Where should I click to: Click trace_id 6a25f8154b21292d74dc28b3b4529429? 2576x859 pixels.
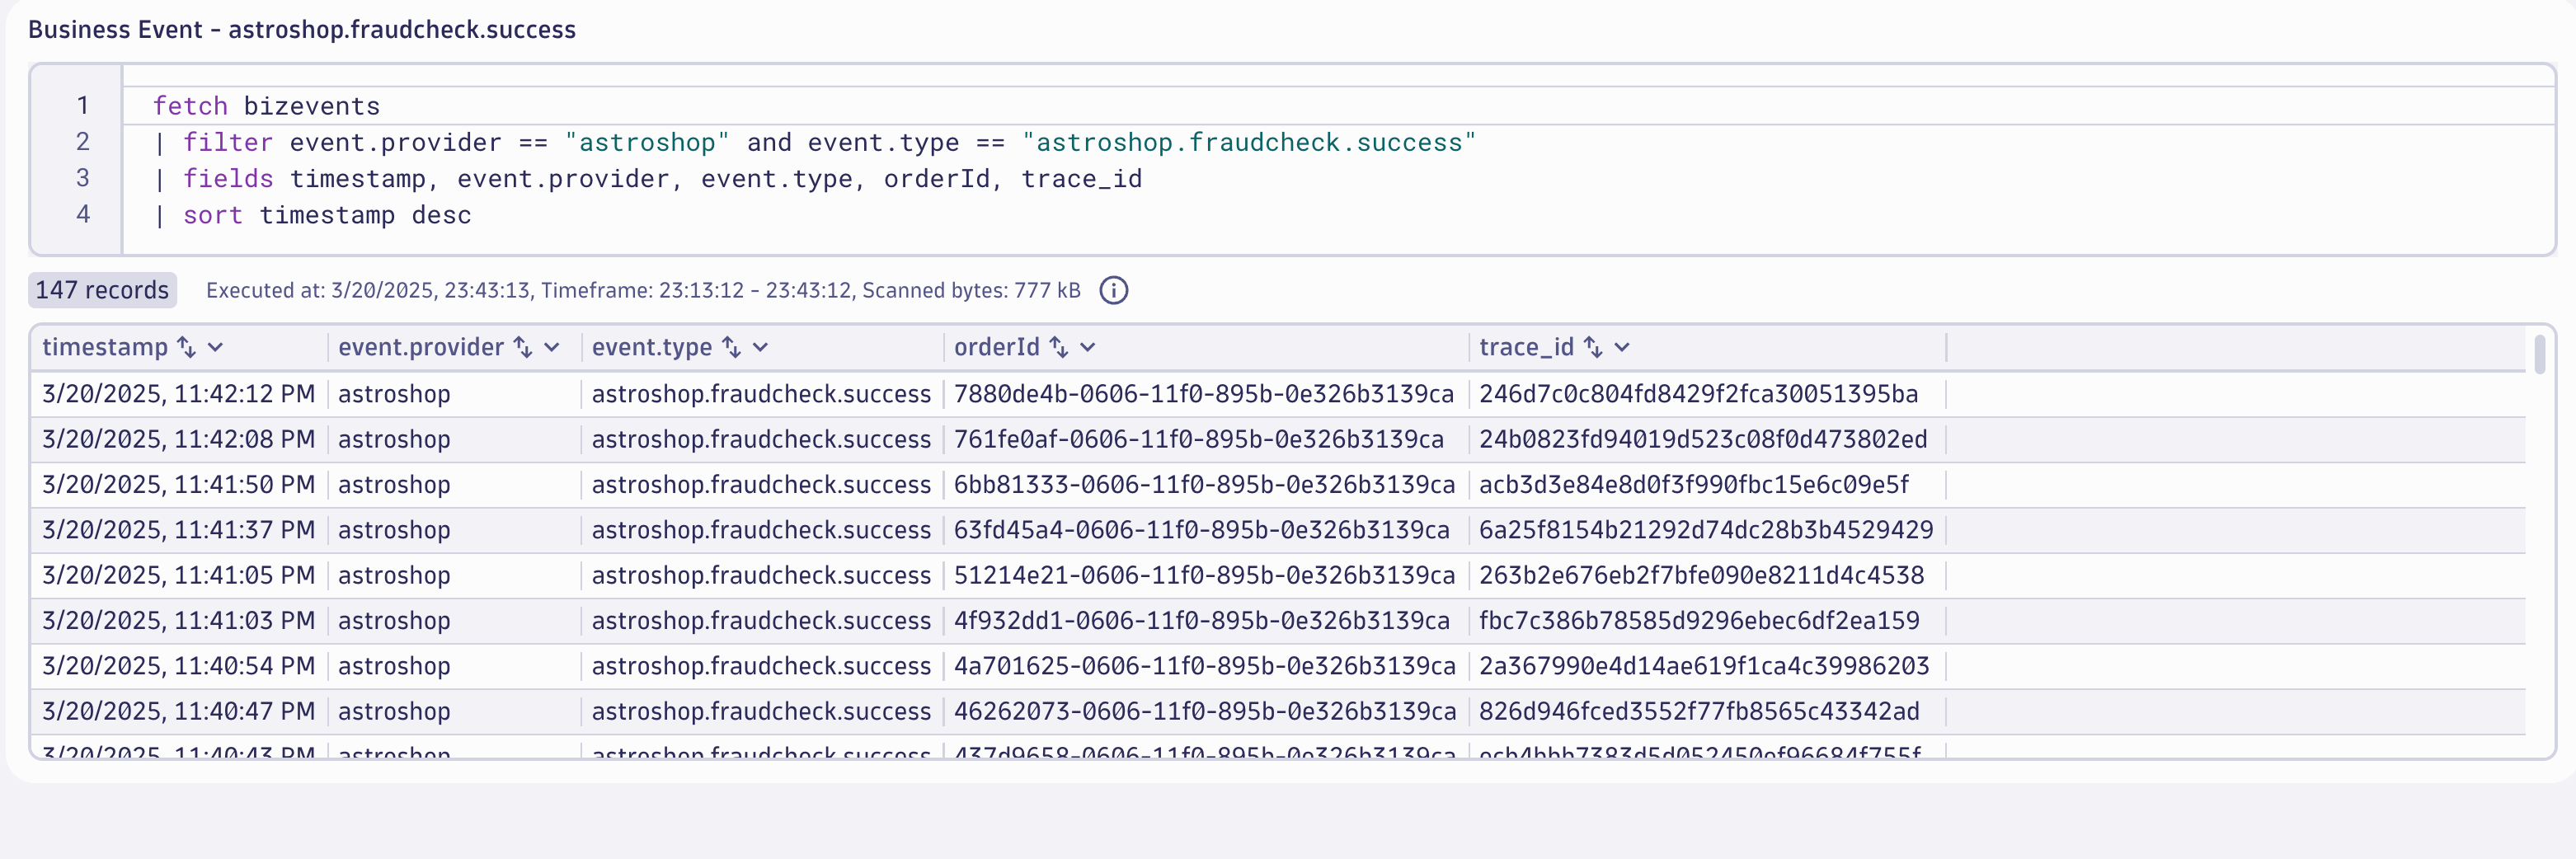coord(1706,530)
